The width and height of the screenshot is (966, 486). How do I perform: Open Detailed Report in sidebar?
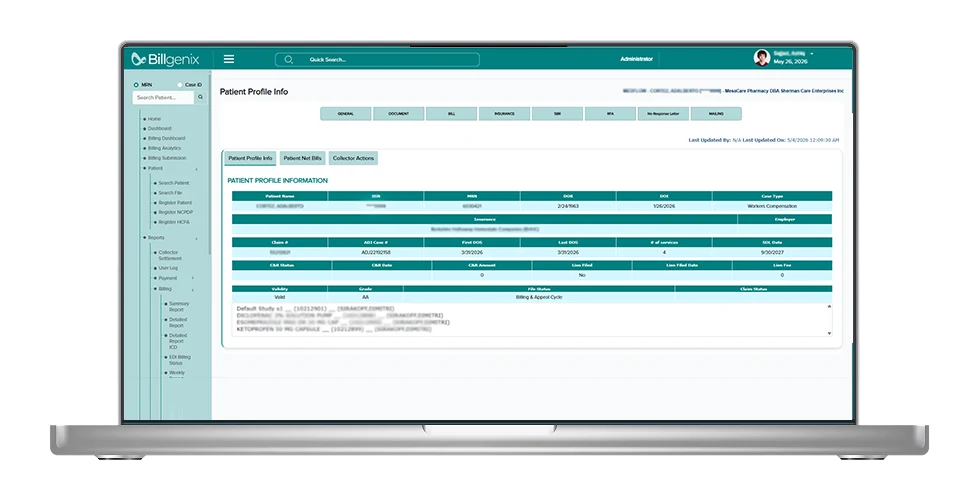tap(178, 323)
